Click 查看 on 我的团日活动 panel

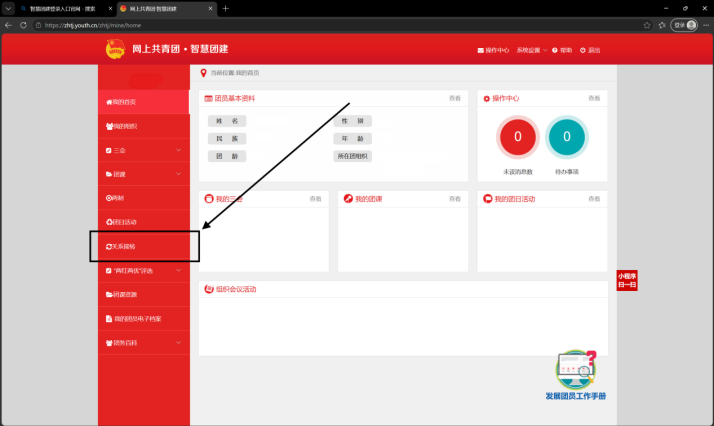[594, 199]
